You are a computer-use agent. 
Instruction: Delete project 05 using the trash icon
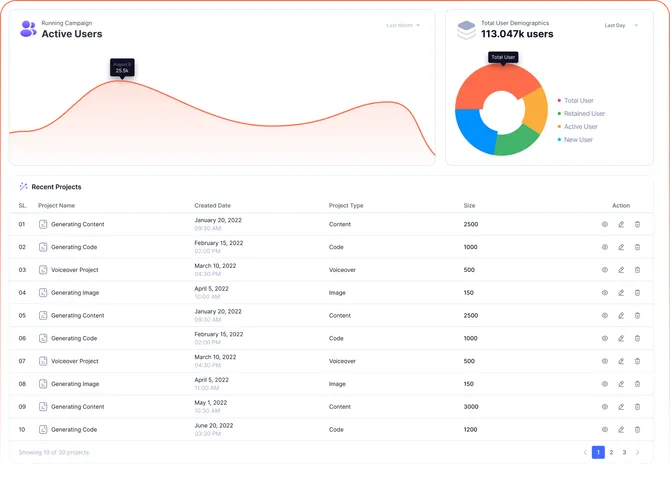(637, 315)
